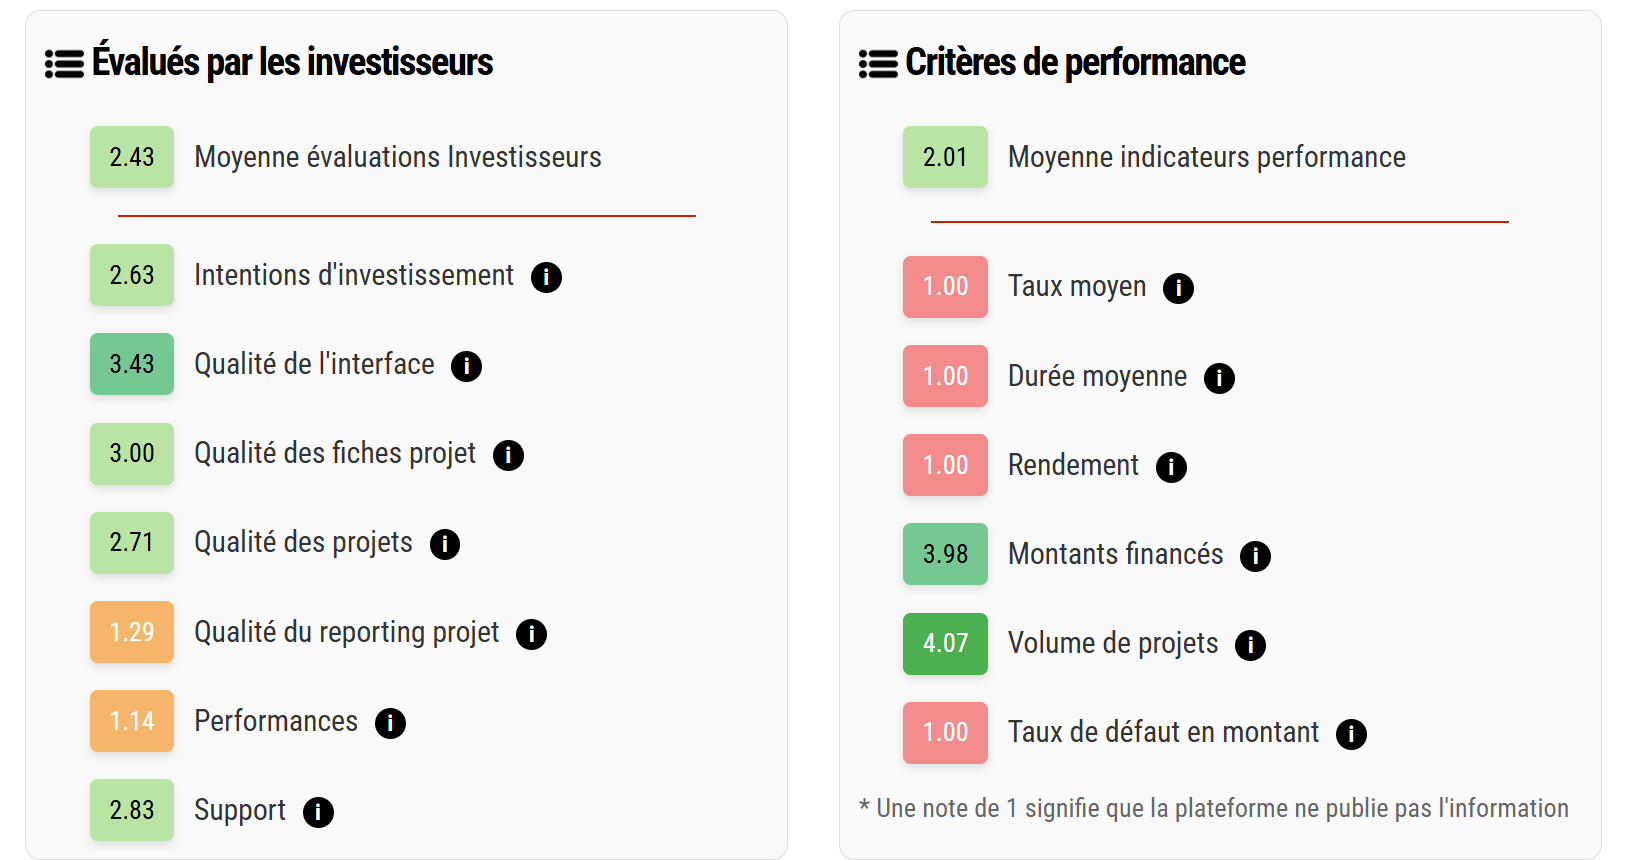This screenshot has height=860, width=1636.
Task: Show info for Taux moyen
Action: (x=1178, y=288)
